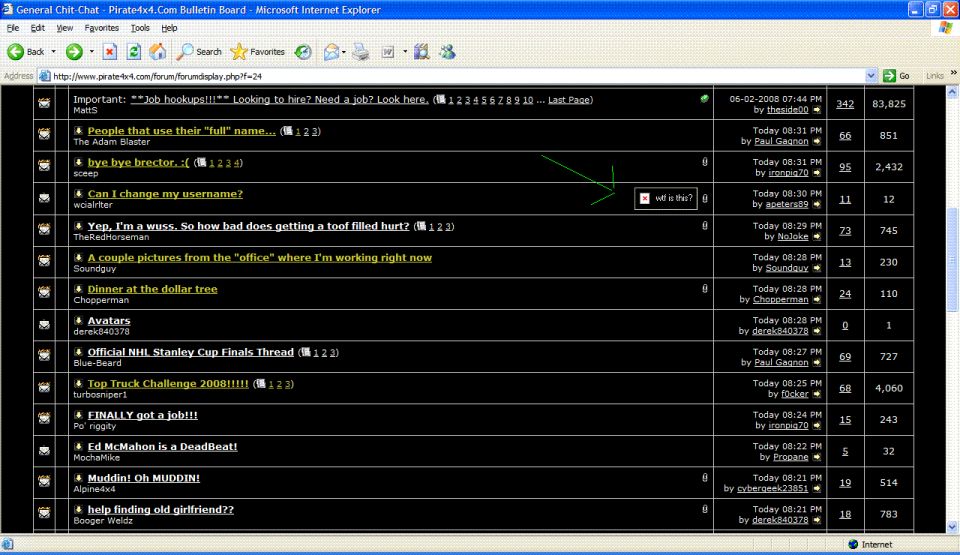Expand the Edit button dropdown arrow
Viewport: 960px width, 555px height.
point(405,52)
